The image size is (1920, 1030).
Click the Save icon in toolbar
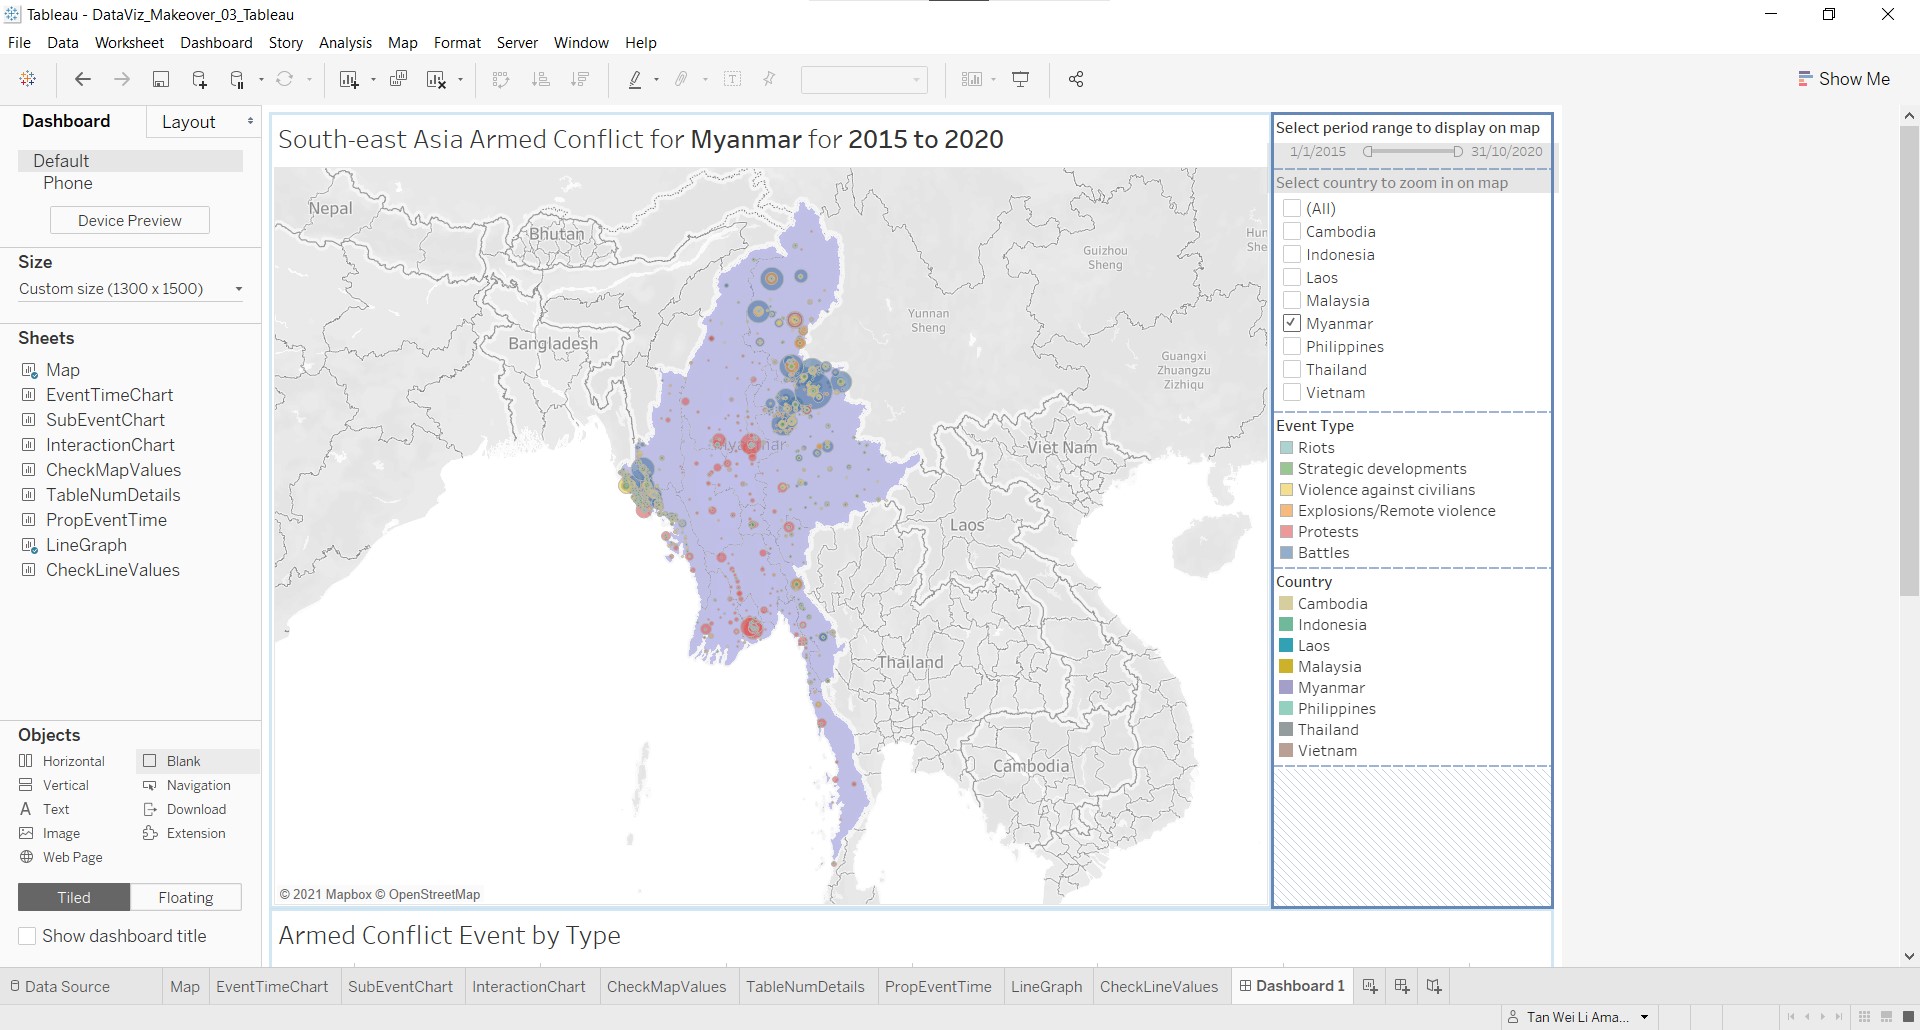(x=160, y=80)
